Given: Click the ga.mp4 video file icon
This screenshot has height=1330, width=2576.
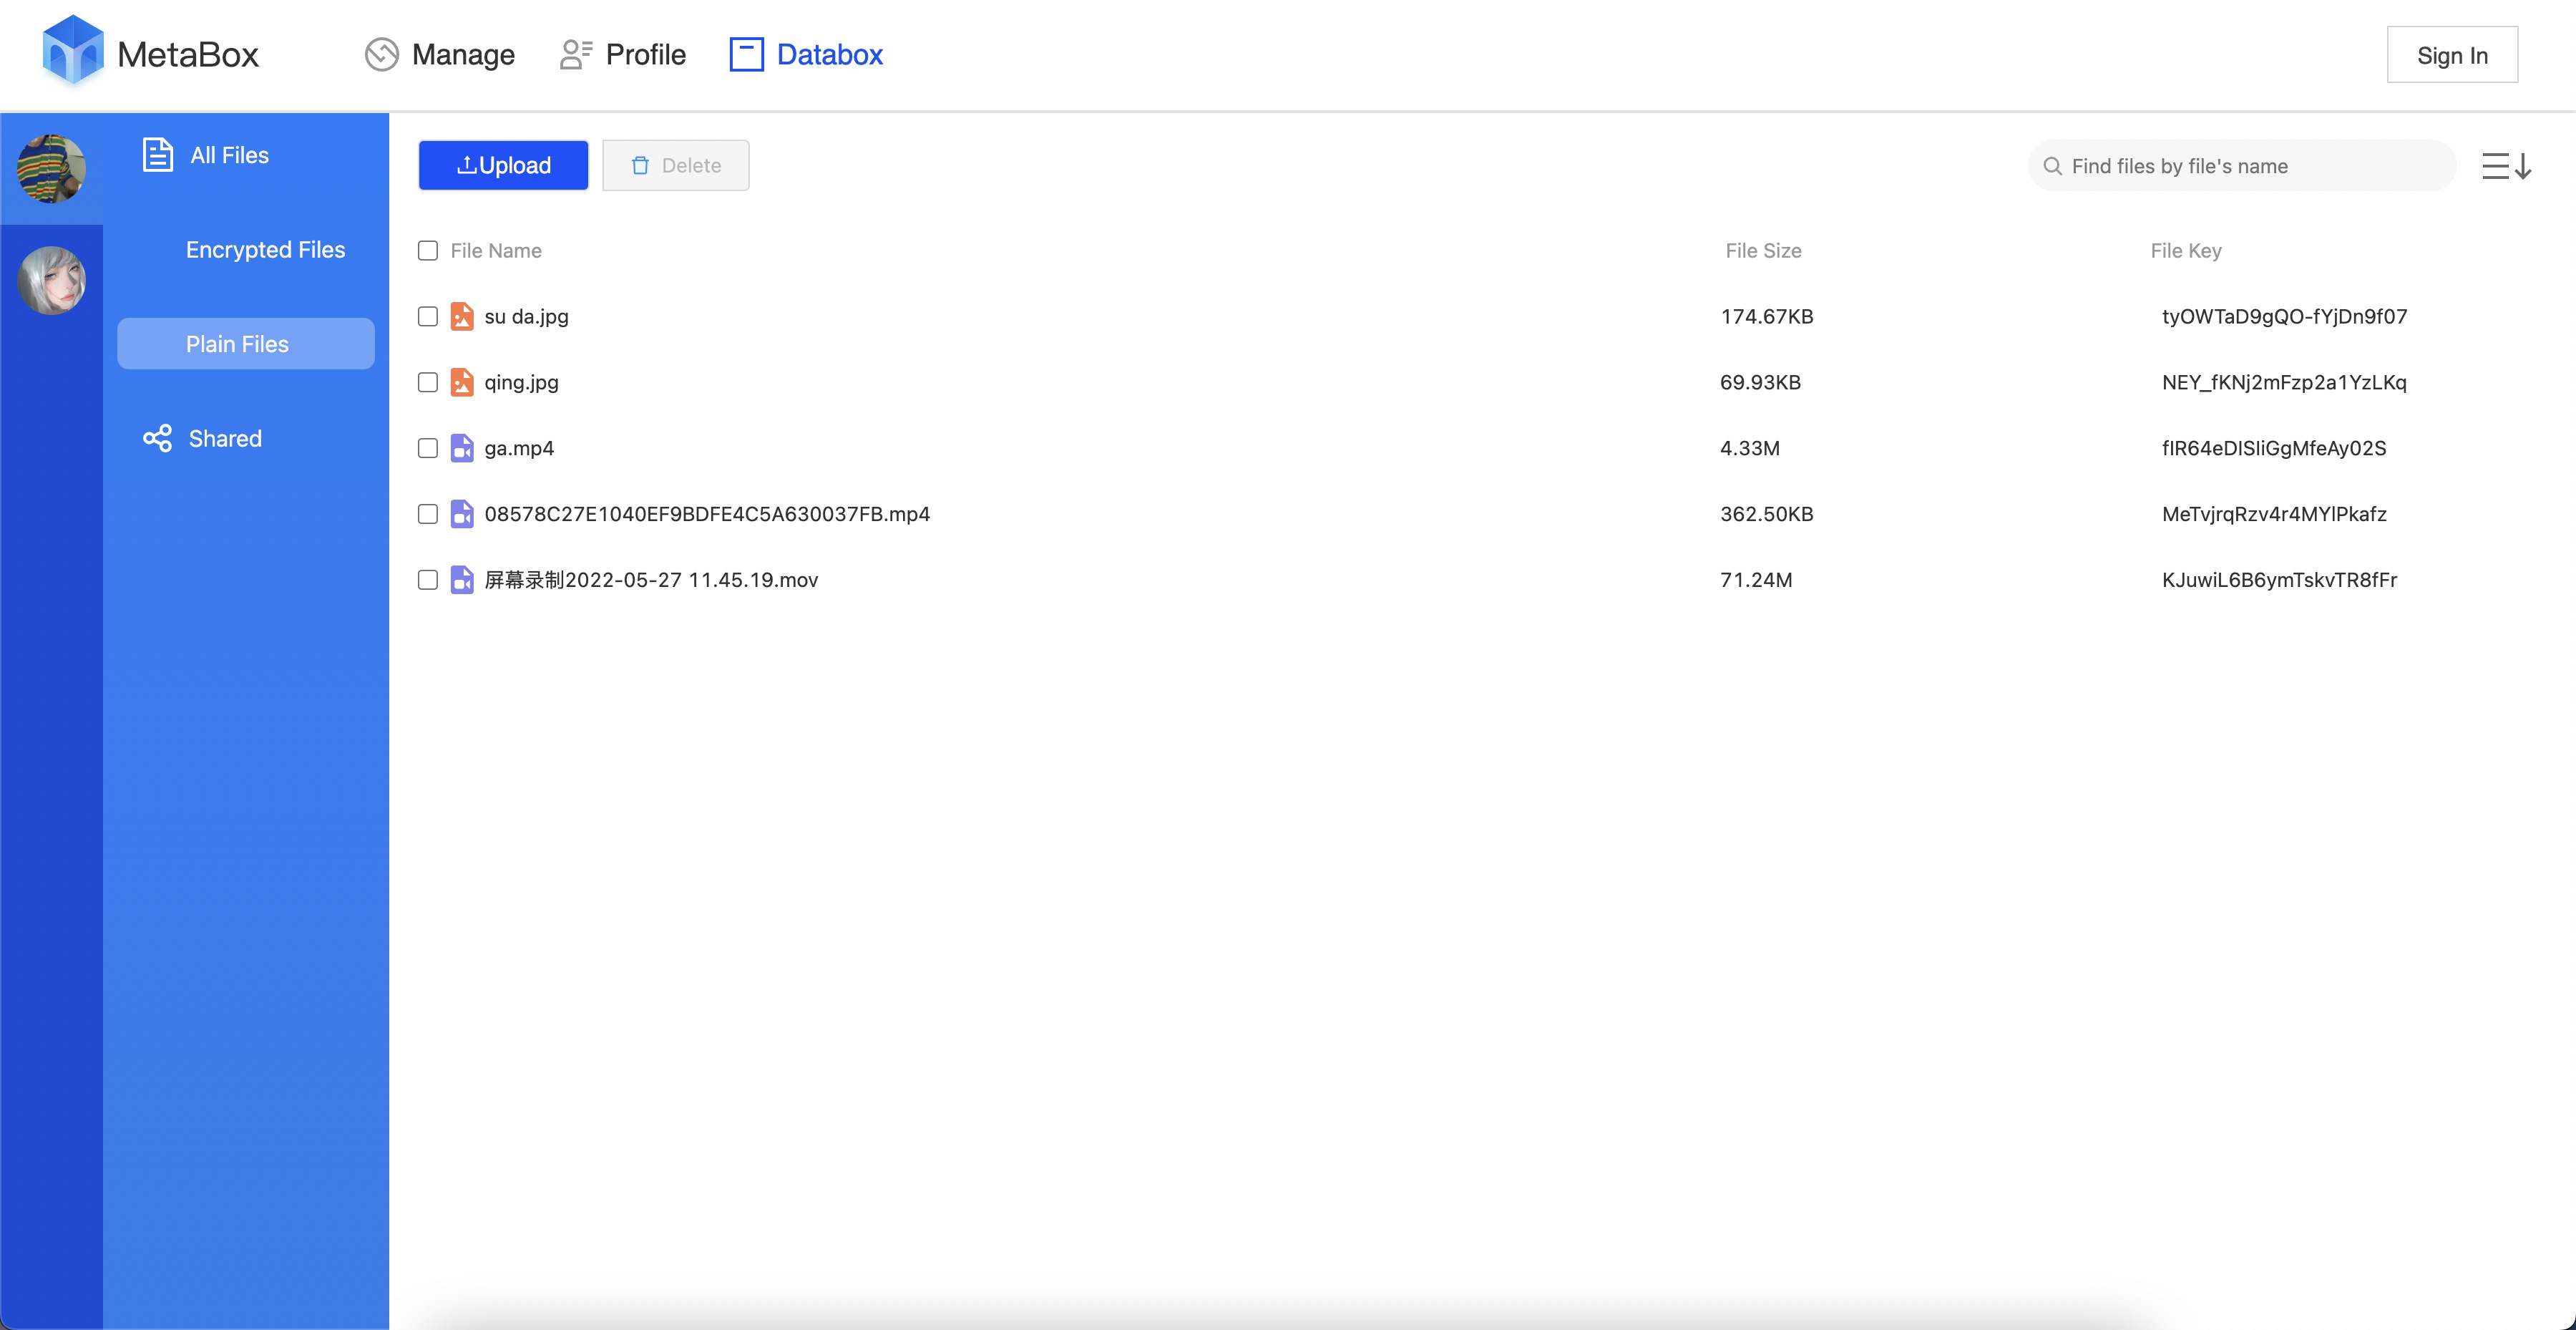Looking at the screenshot, I should point(461,448).
